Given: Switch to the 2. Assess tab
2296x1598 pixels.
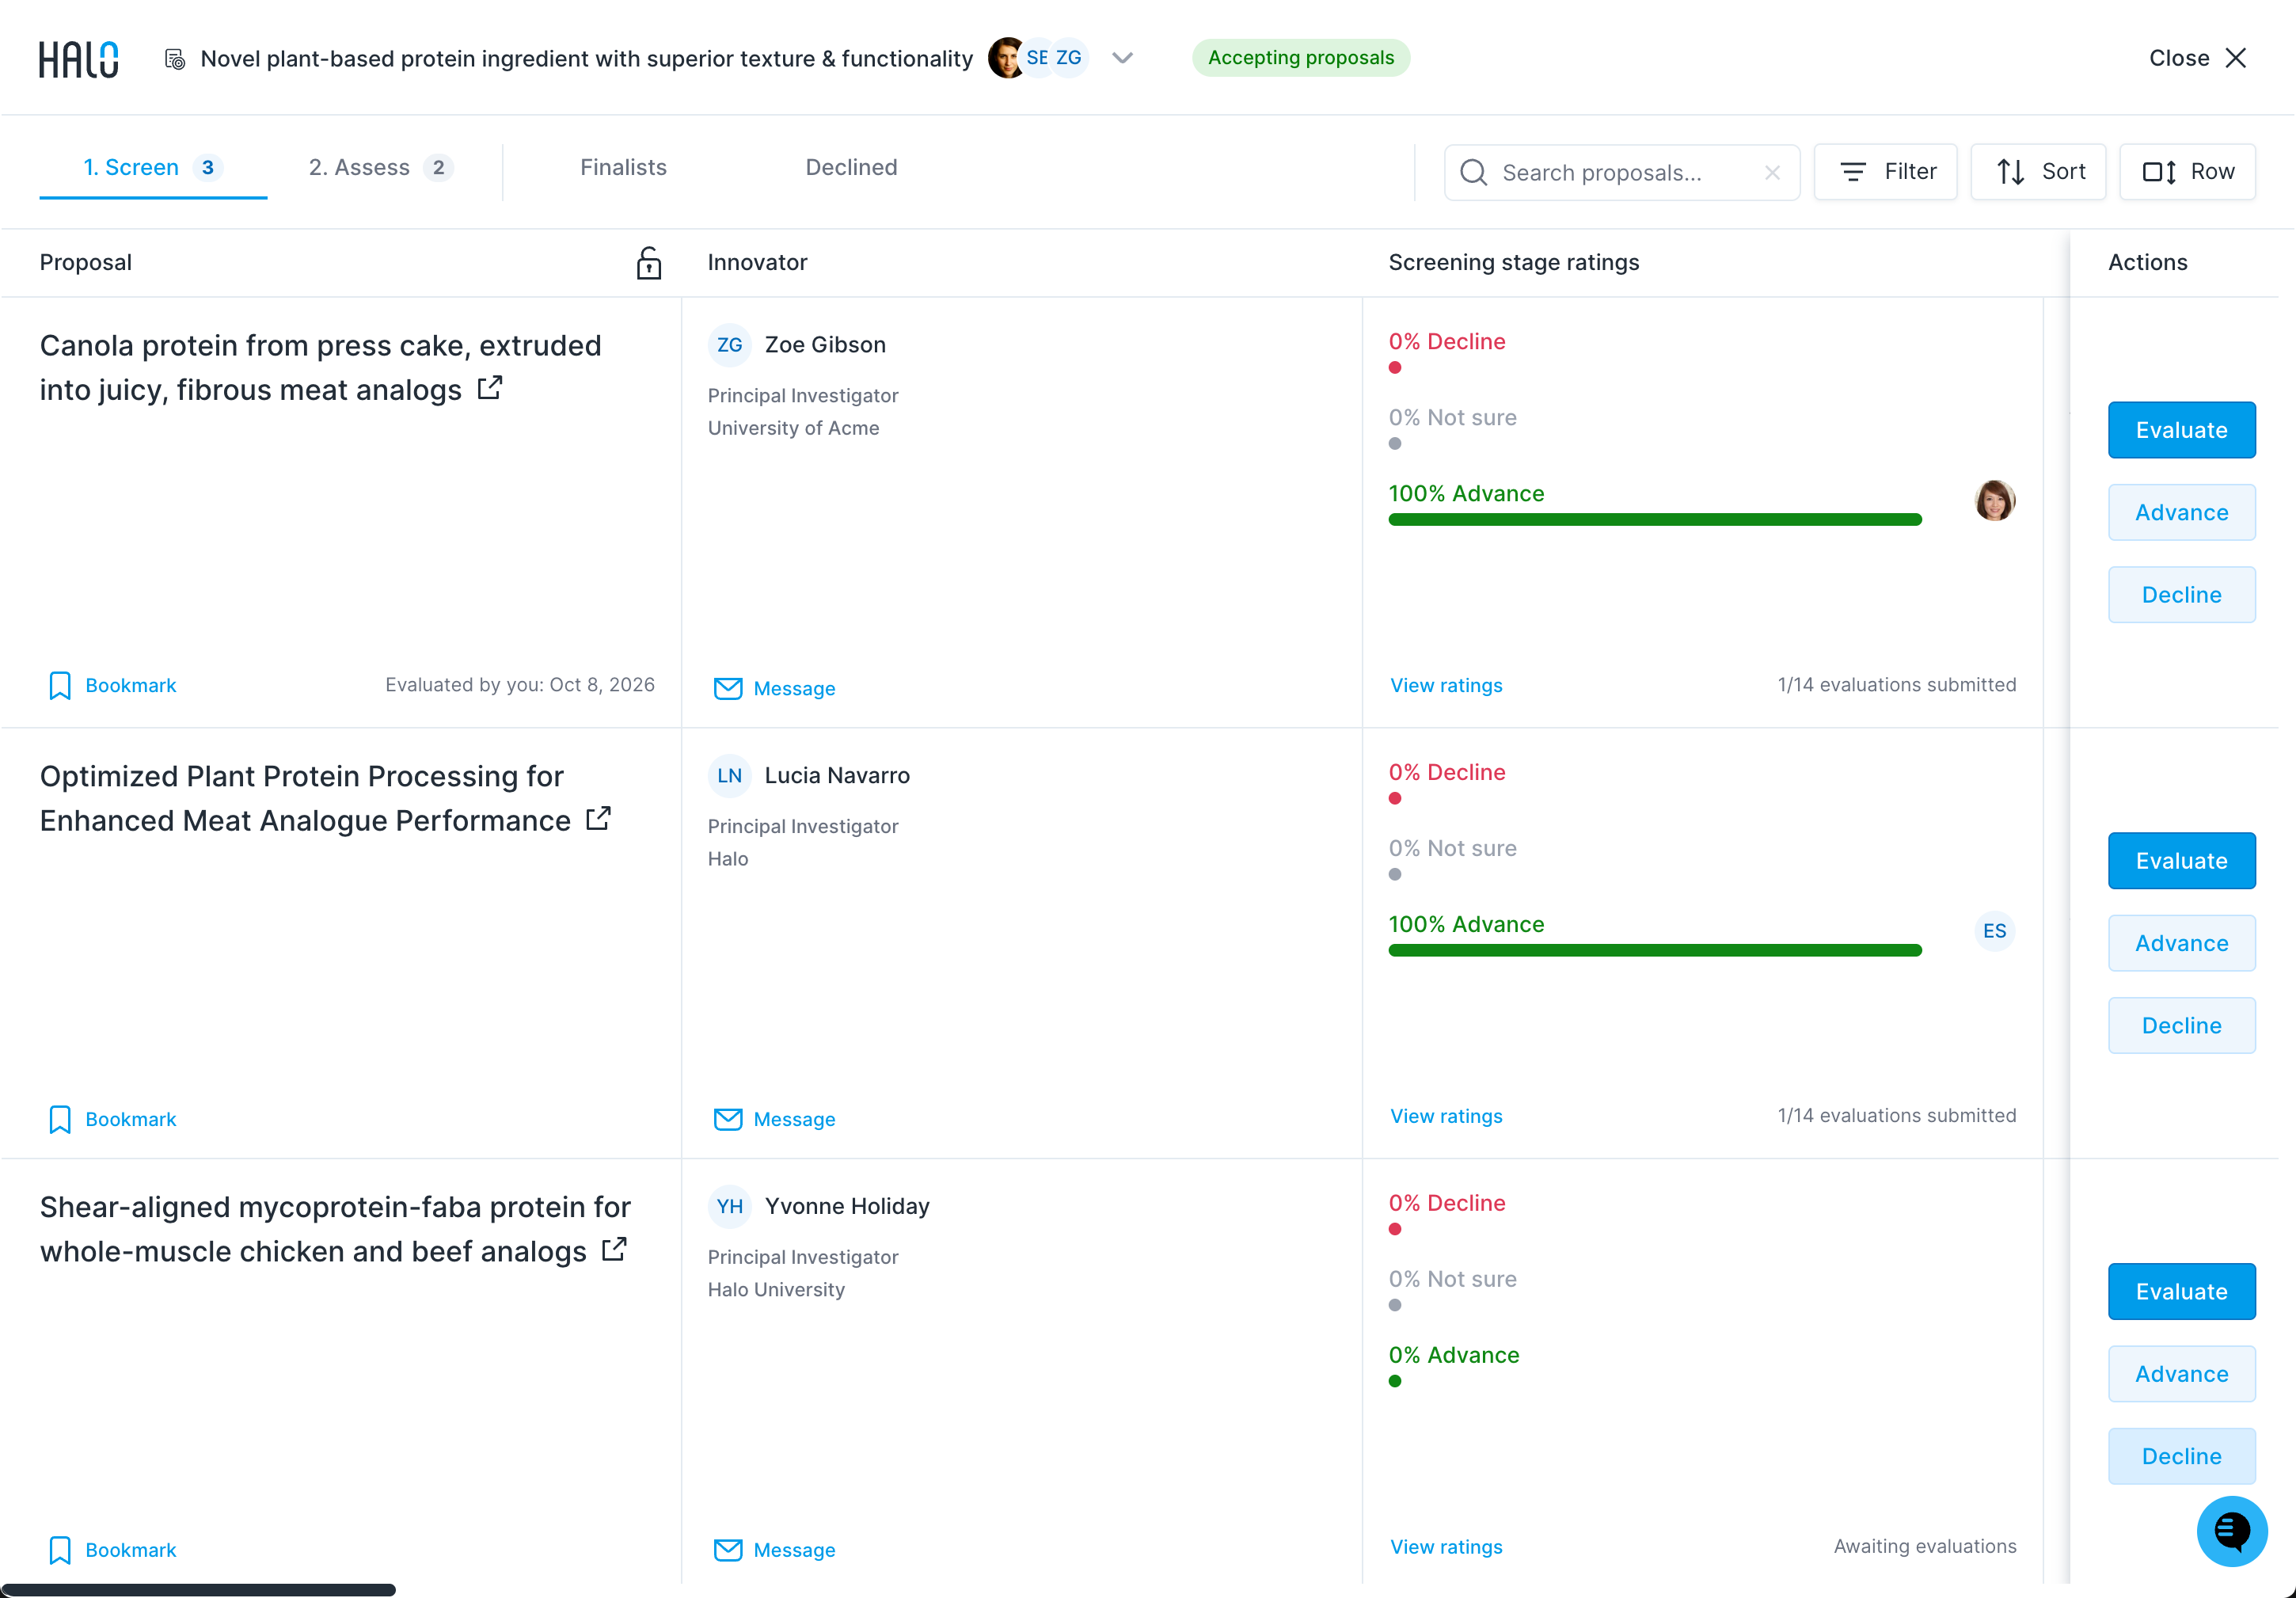Looking at the screenshot, I should tap(381, 168).
